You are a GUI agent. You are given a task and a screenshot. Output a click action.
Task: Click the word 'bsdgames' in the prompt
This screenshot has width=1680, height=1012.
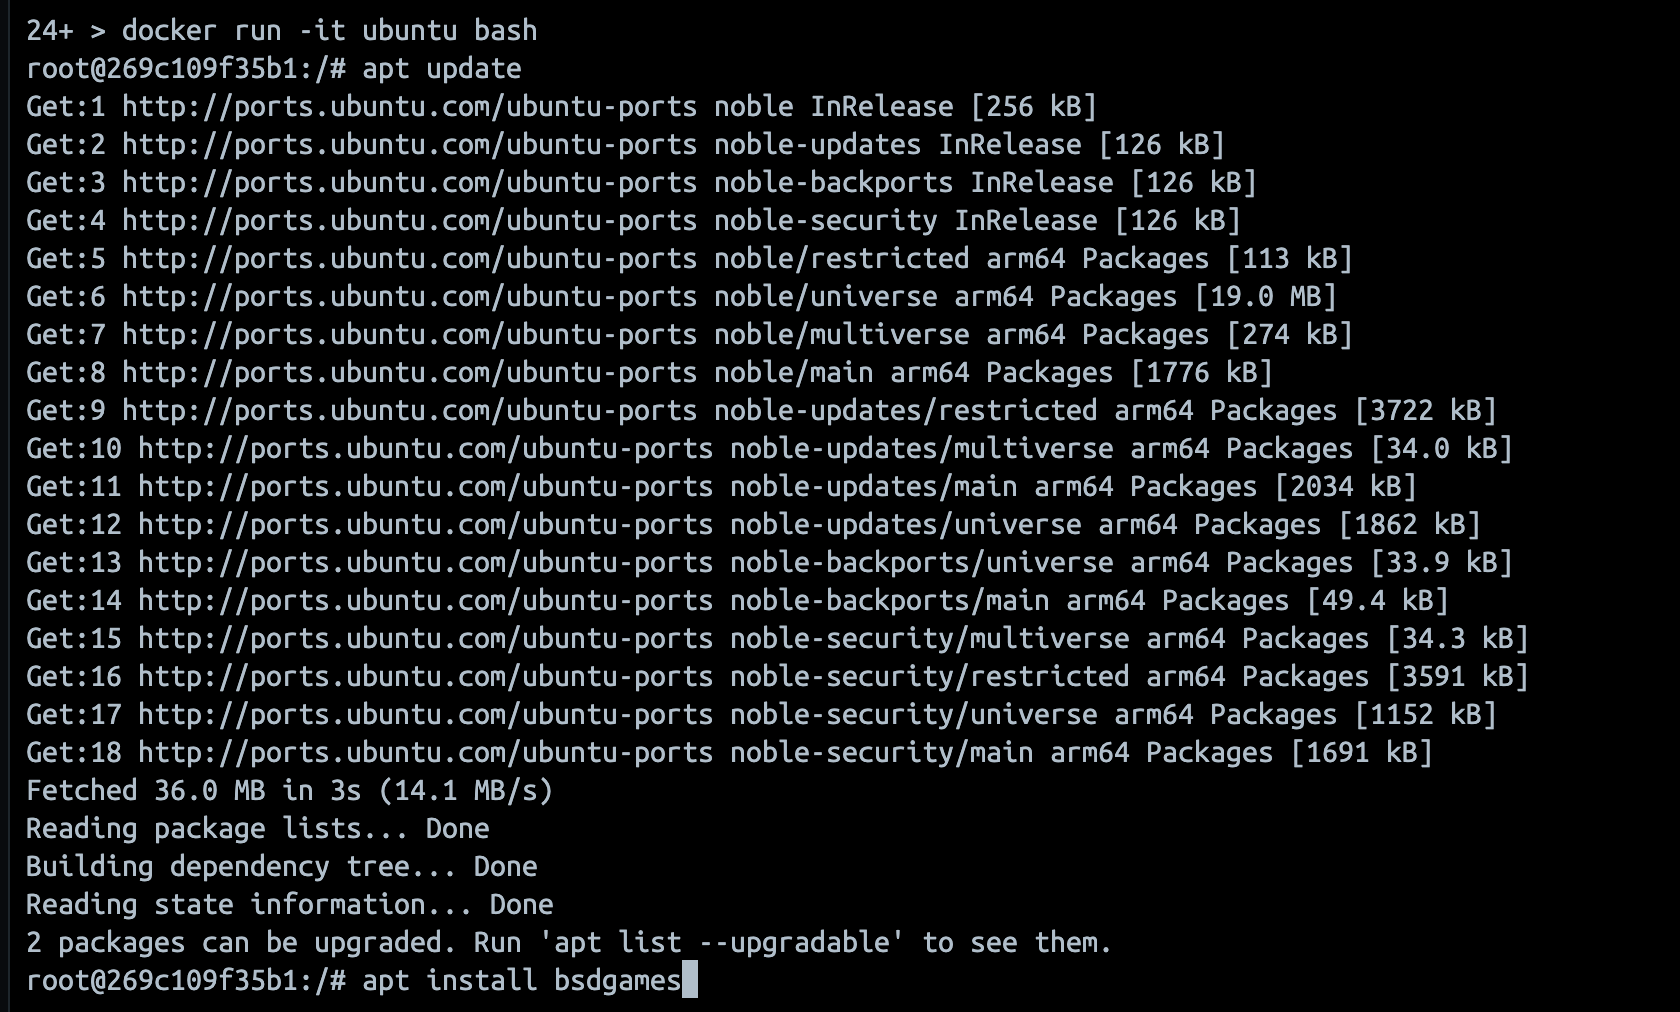(x=617, y=981)
